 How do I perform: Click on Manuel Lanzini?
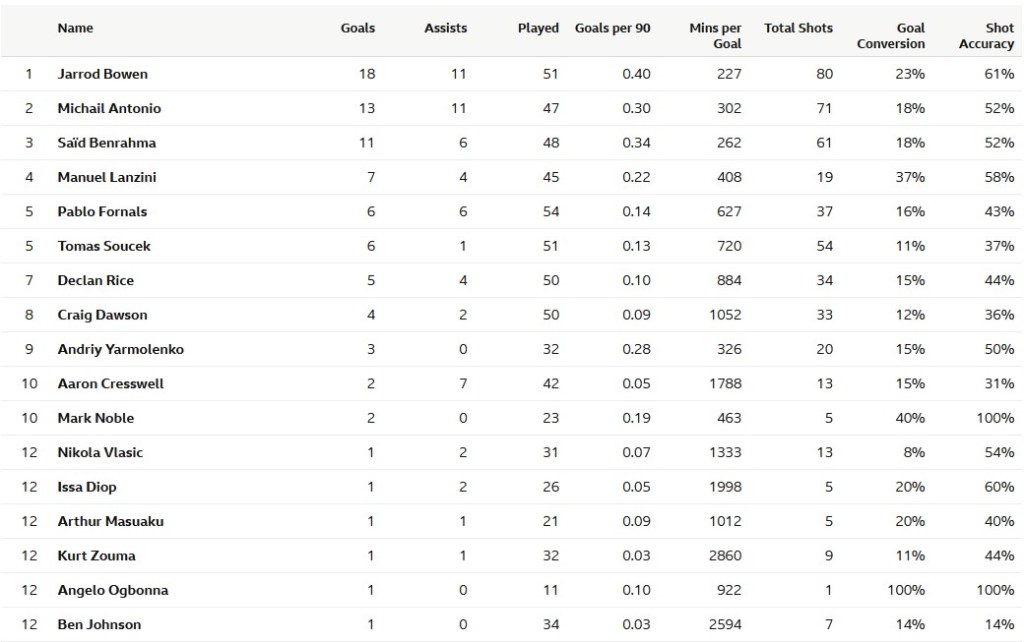107,177
